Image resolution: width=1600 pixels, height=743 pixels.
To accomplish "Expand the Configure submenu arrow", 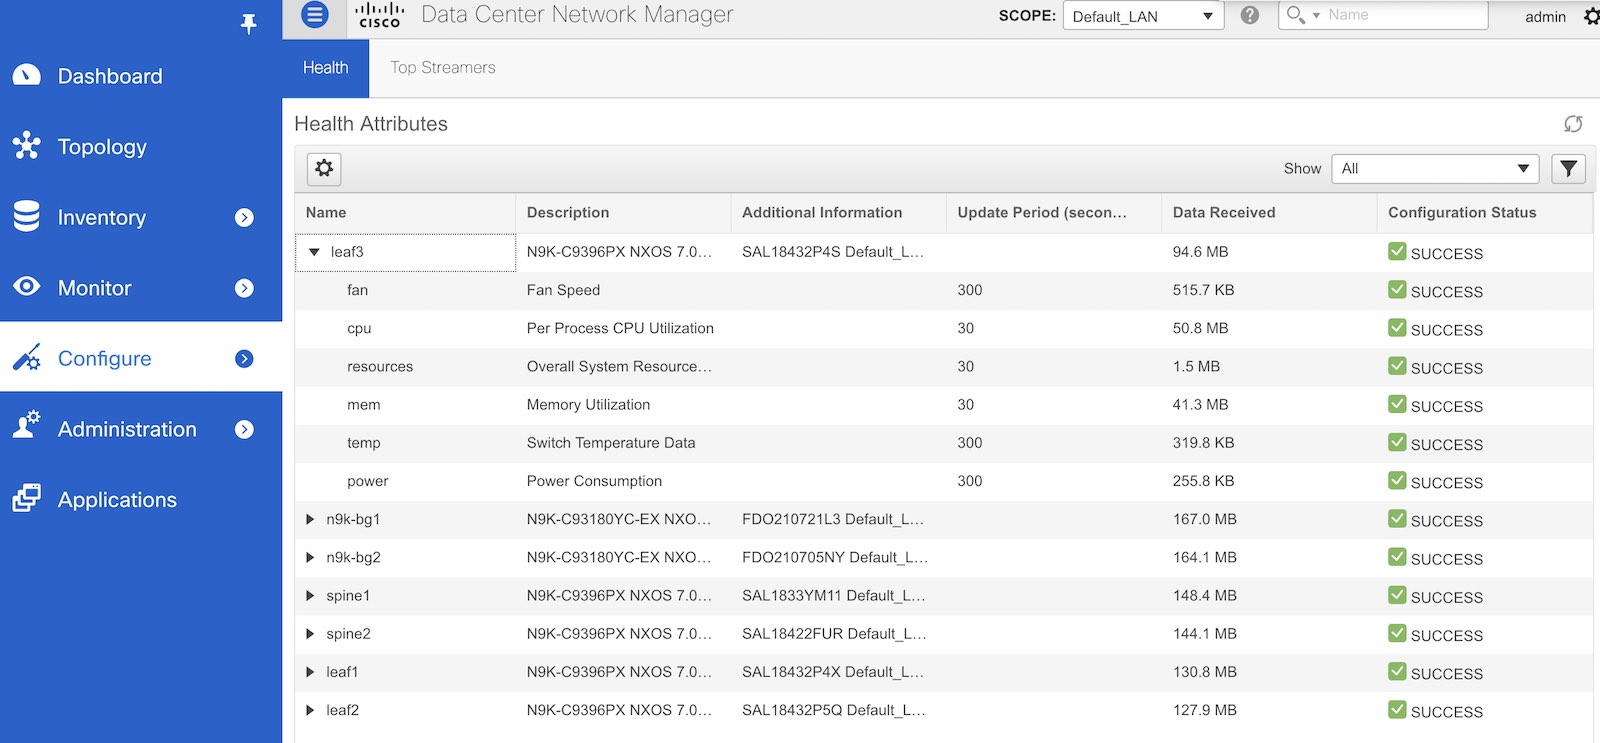I will click(x=244, y=358).
